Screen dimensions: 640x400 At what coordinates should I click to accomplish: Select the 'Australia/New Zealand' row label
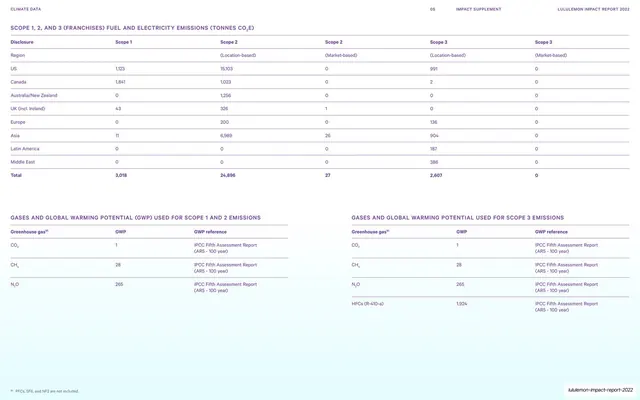(x=34, y=96)
